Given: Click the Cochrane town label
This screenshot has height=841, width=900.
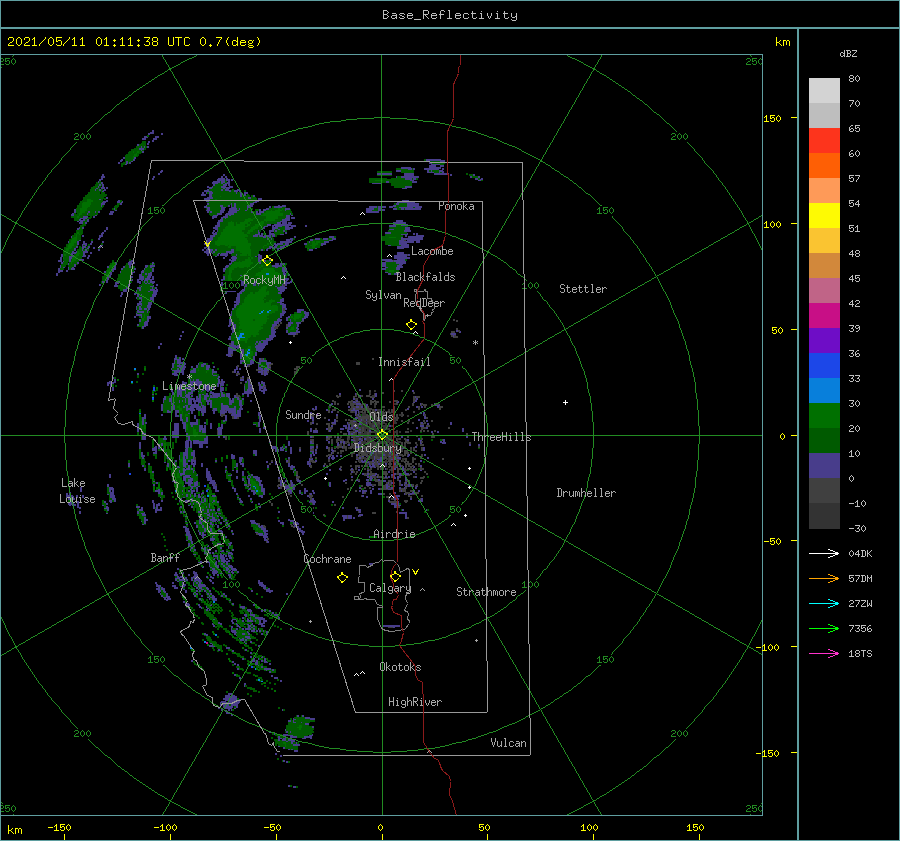Looking at the screenshot, I should (x=327, y=559).
